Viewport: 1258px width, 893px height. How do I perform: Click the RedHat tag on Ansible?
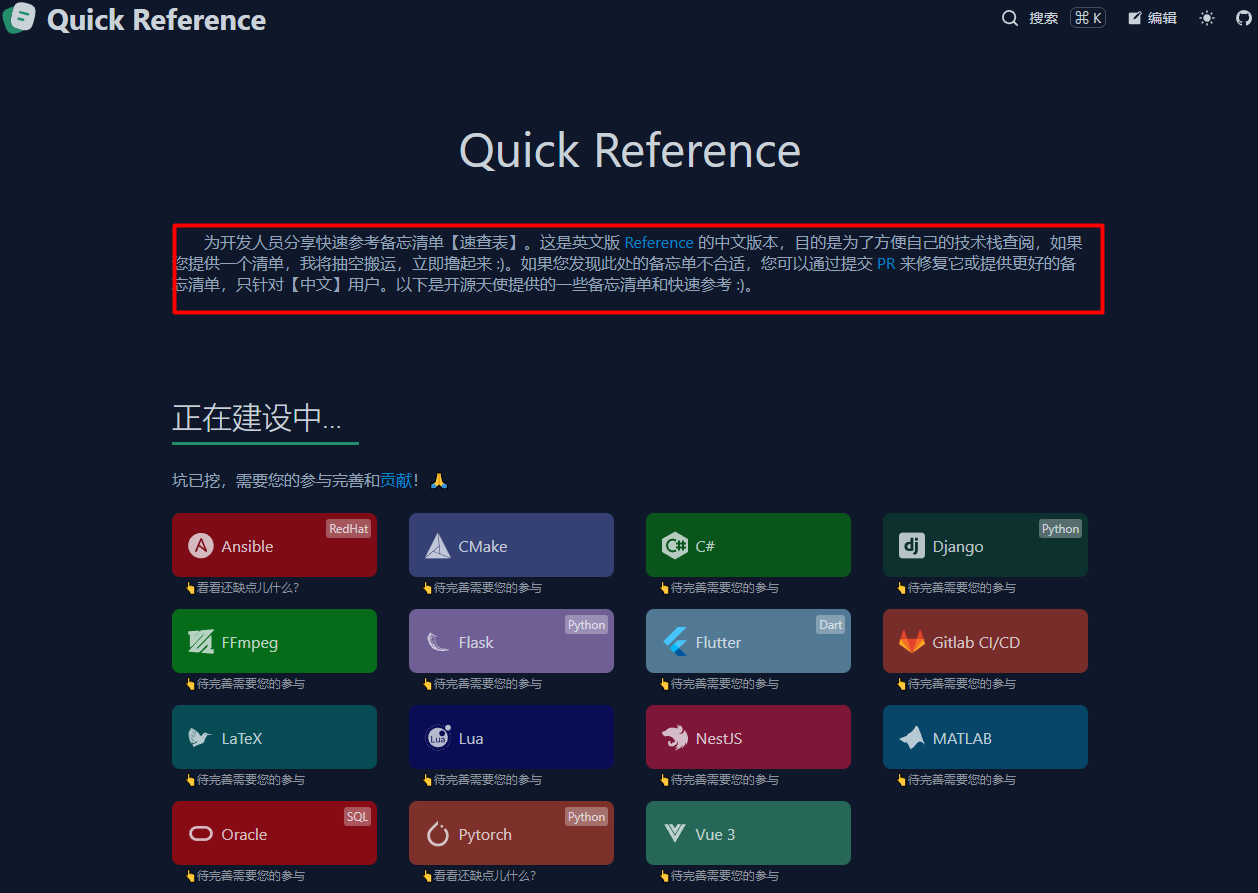(348, 529)
